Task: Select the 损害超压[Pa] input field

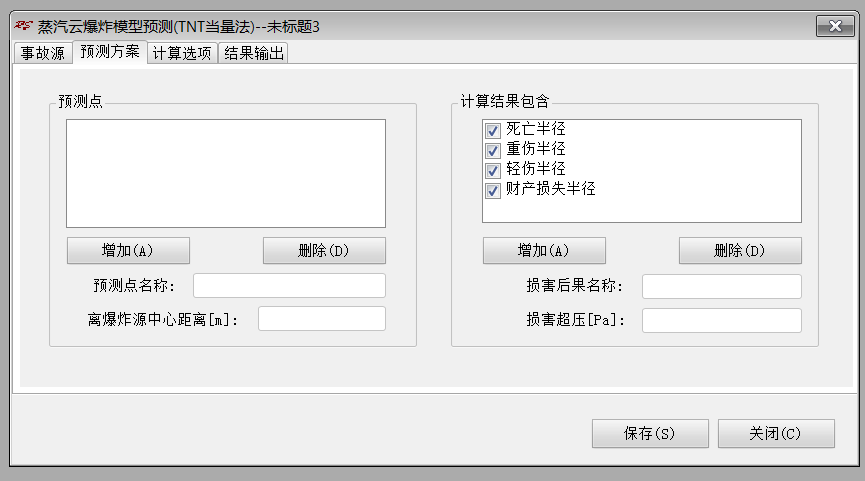Action: (x=721, y=321)
